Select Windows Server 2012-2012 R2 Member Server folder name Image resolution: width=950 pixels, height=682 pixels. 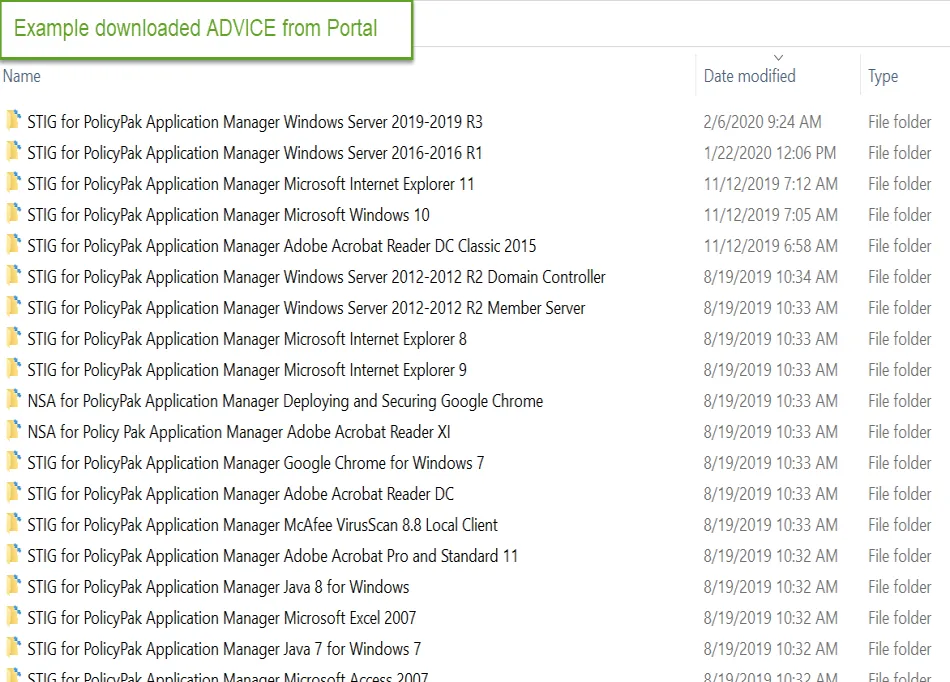click(x=306, y=308)
